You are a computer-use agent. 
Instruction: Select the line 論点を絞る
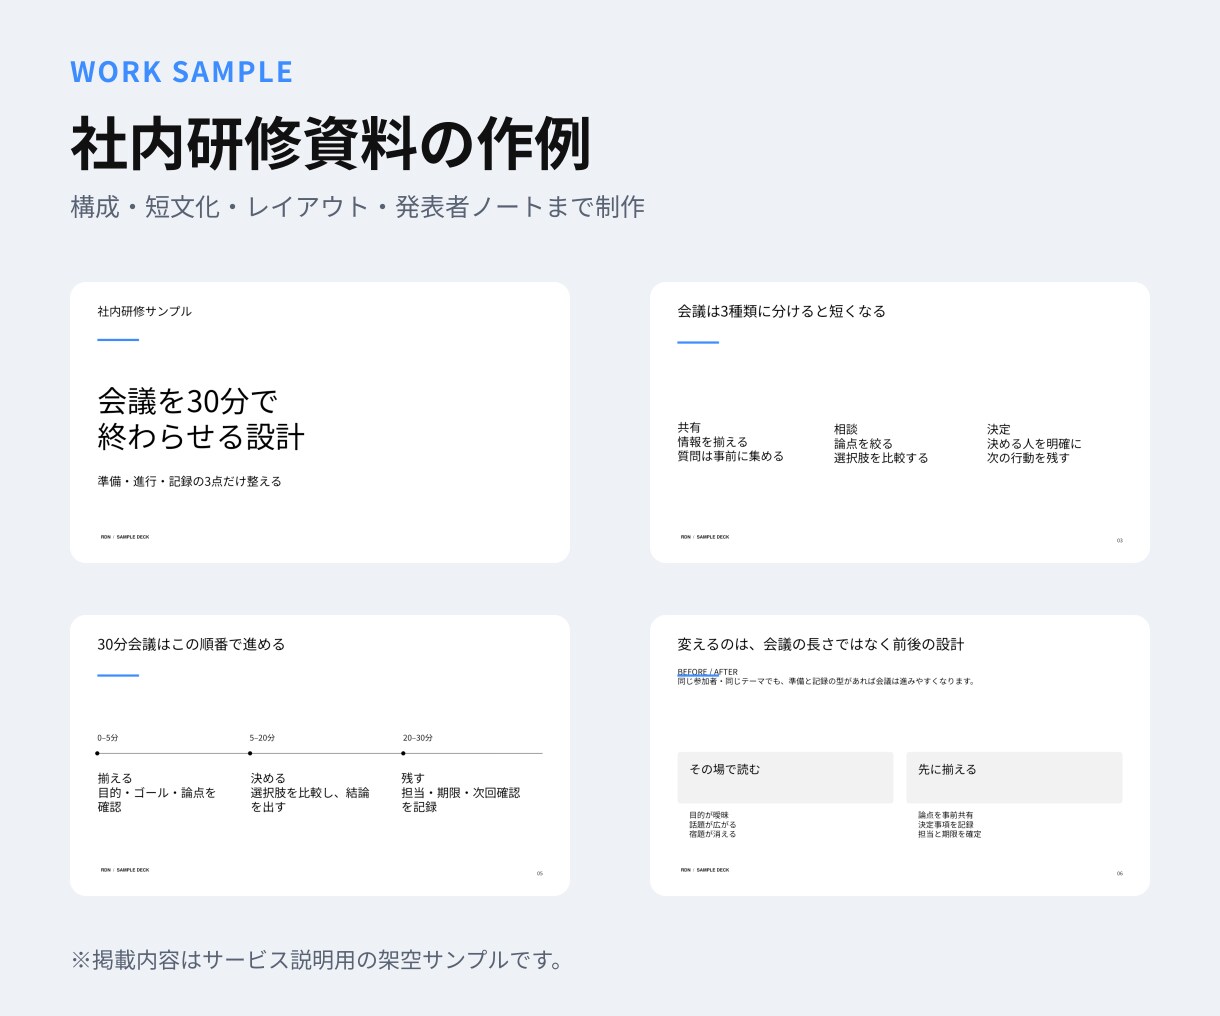coord(863,444)
